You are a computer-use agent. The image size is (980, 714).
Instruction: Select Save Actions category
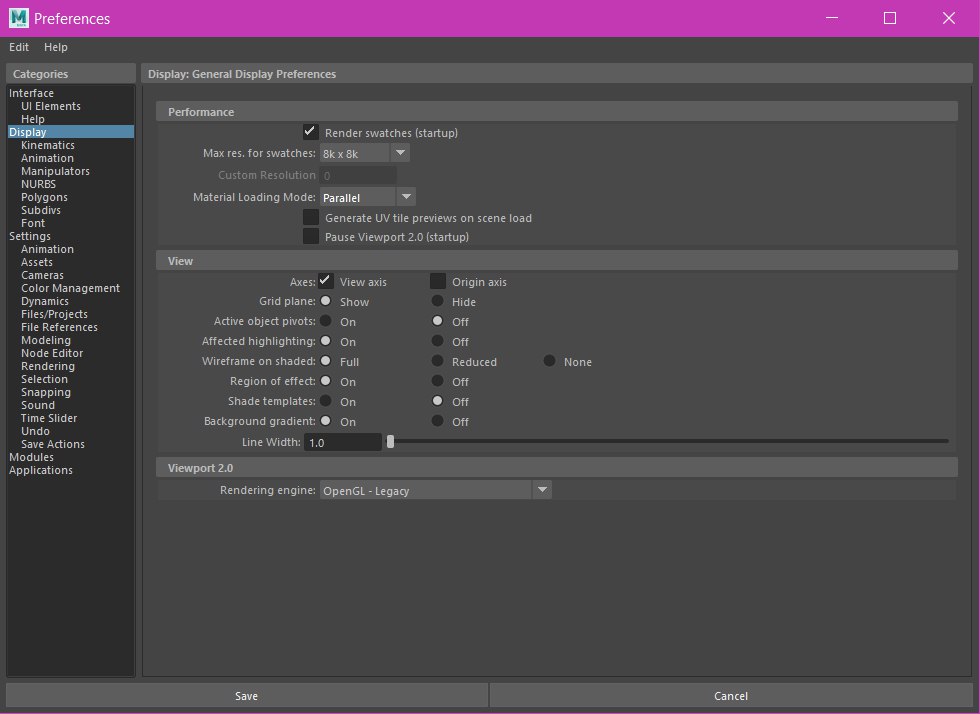(x=52, y=444)
